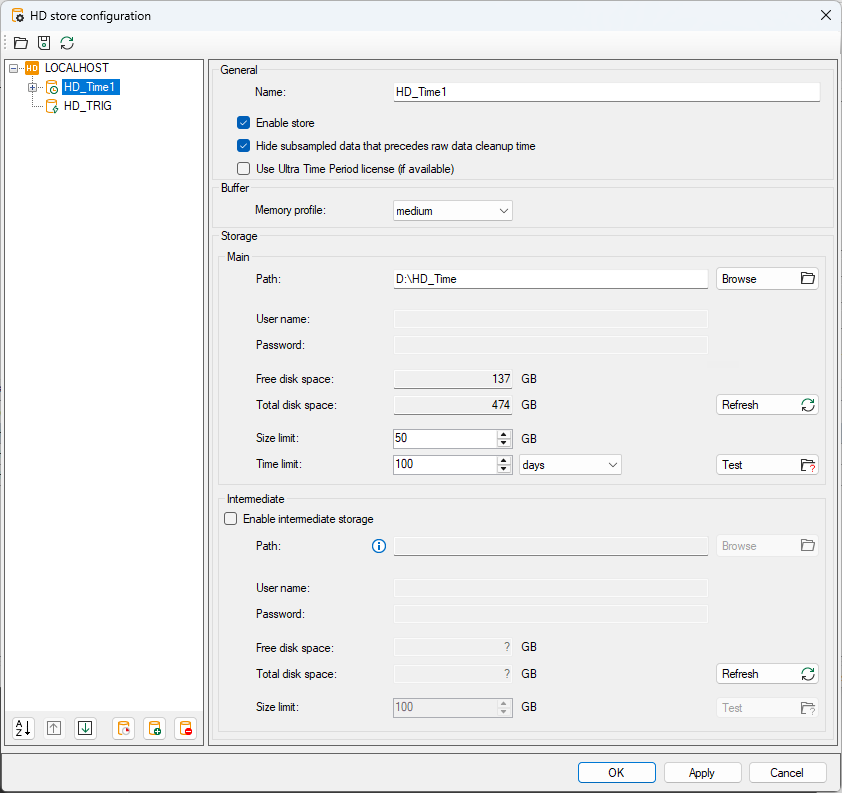The height and width of the screenshot is (793, 842).
Task: Click the remove store icon with minus
Action: 185,728
